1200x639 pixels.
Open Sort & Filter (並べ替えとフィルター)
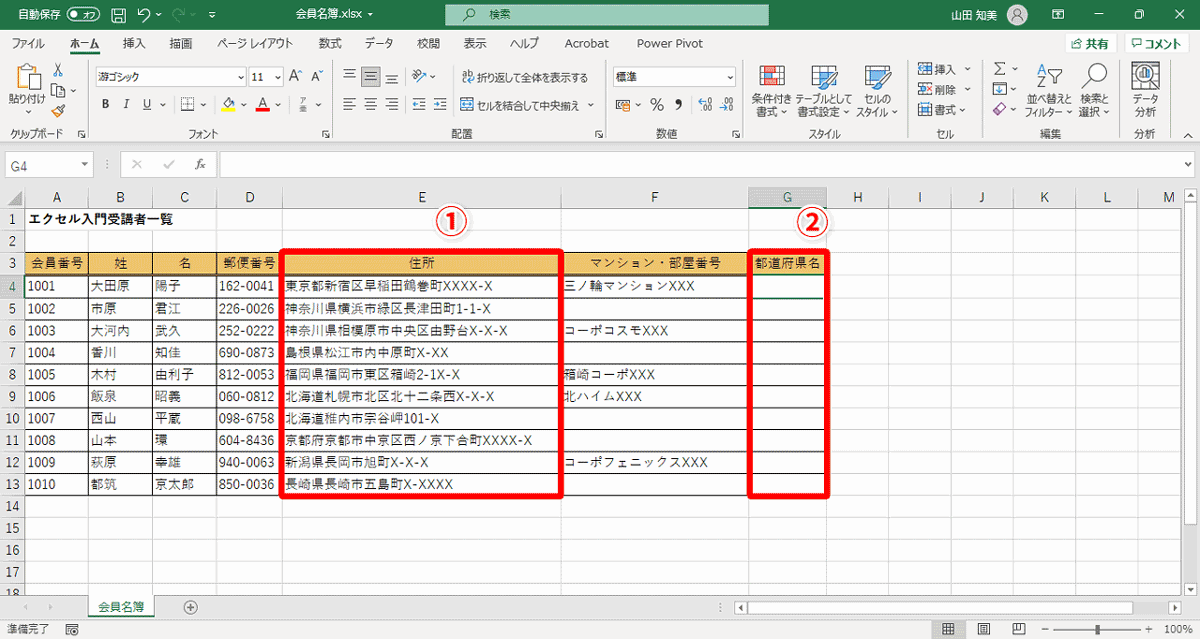(1048, 91)
